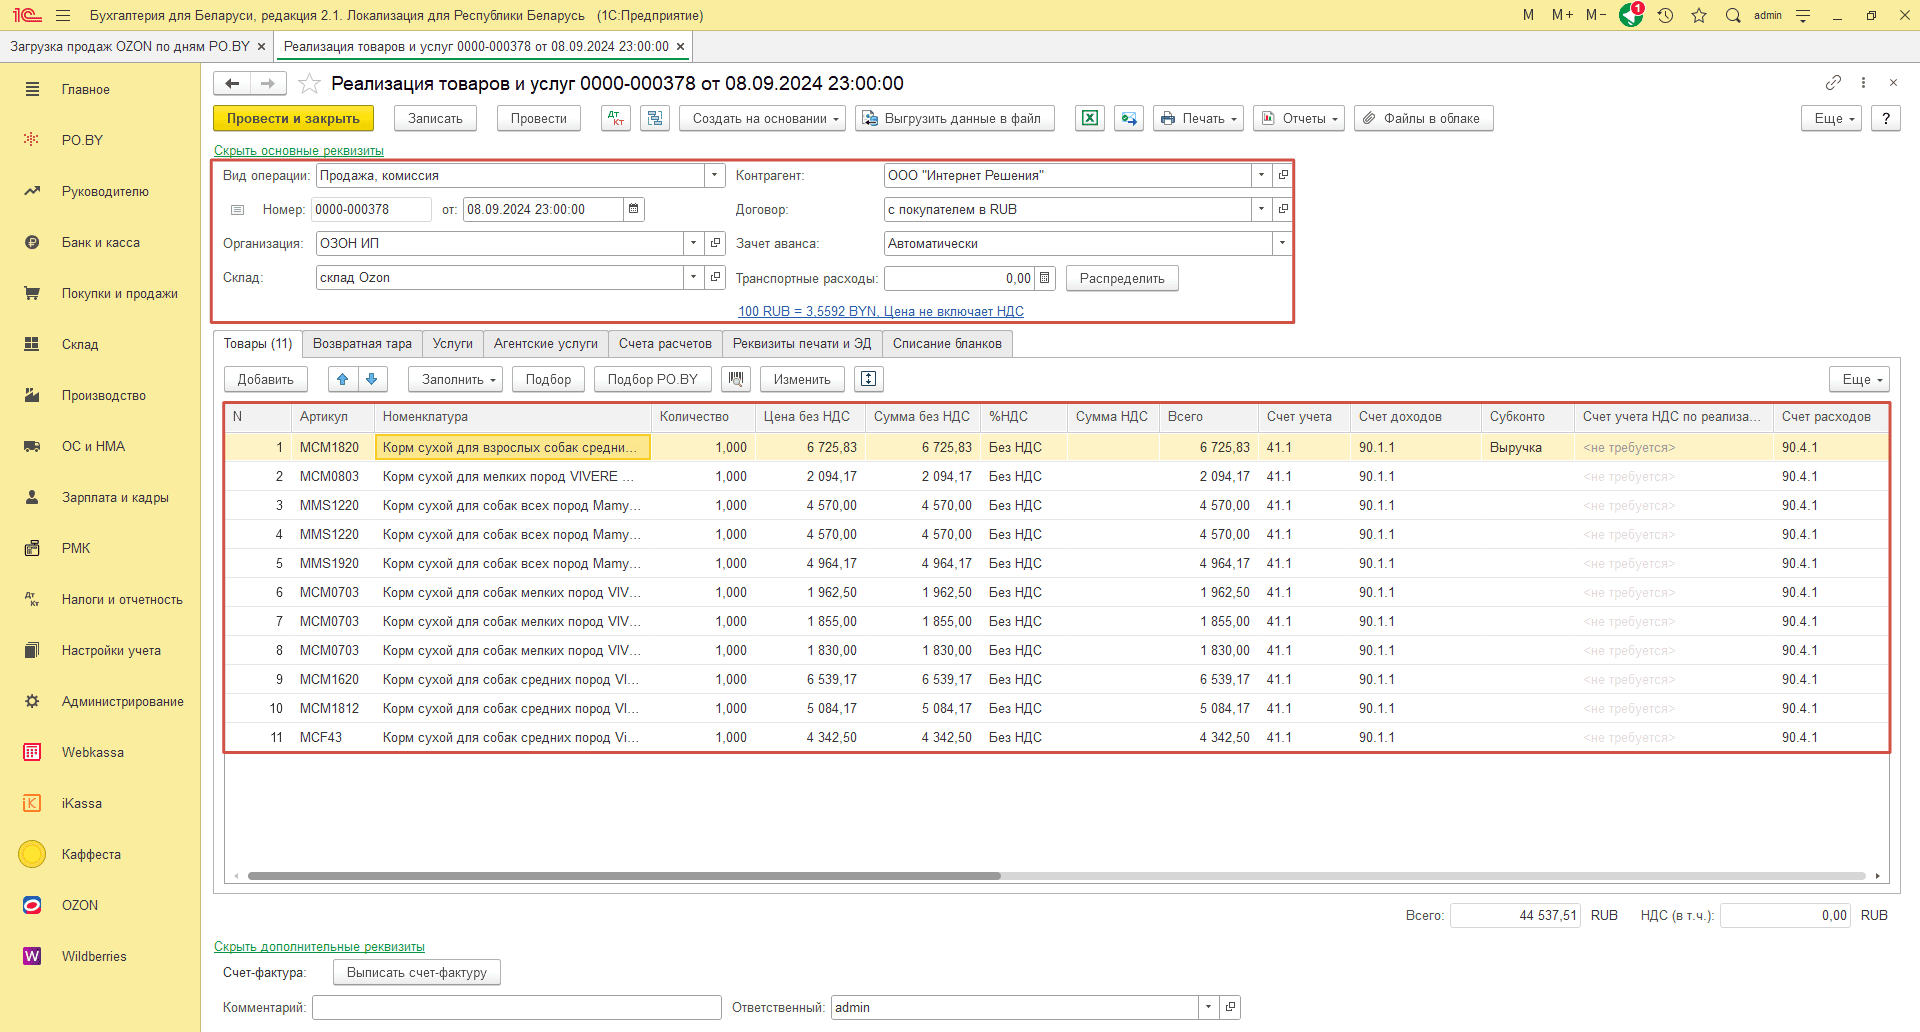Viewport: 1920px width, 1032px height.
Task: Click Скрыть основные реквизиты link
Action: (299, 151)
